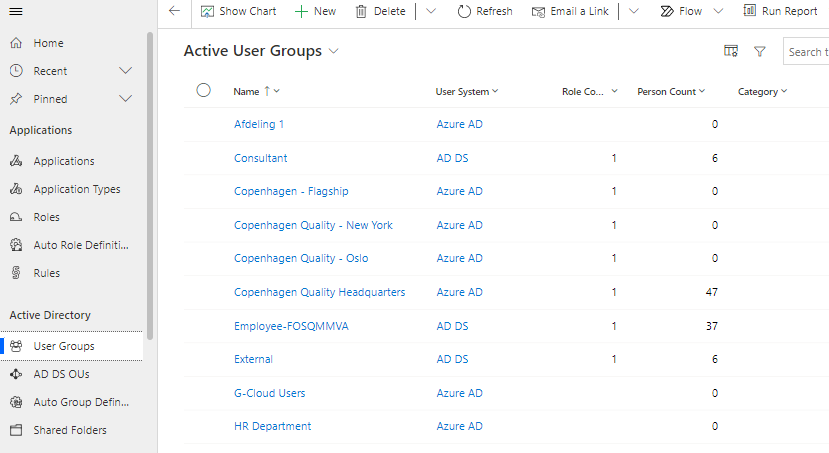Viewport: 829px width, 453px height.
Task: Click the hamburger menu icon
Action: (16, 11)
